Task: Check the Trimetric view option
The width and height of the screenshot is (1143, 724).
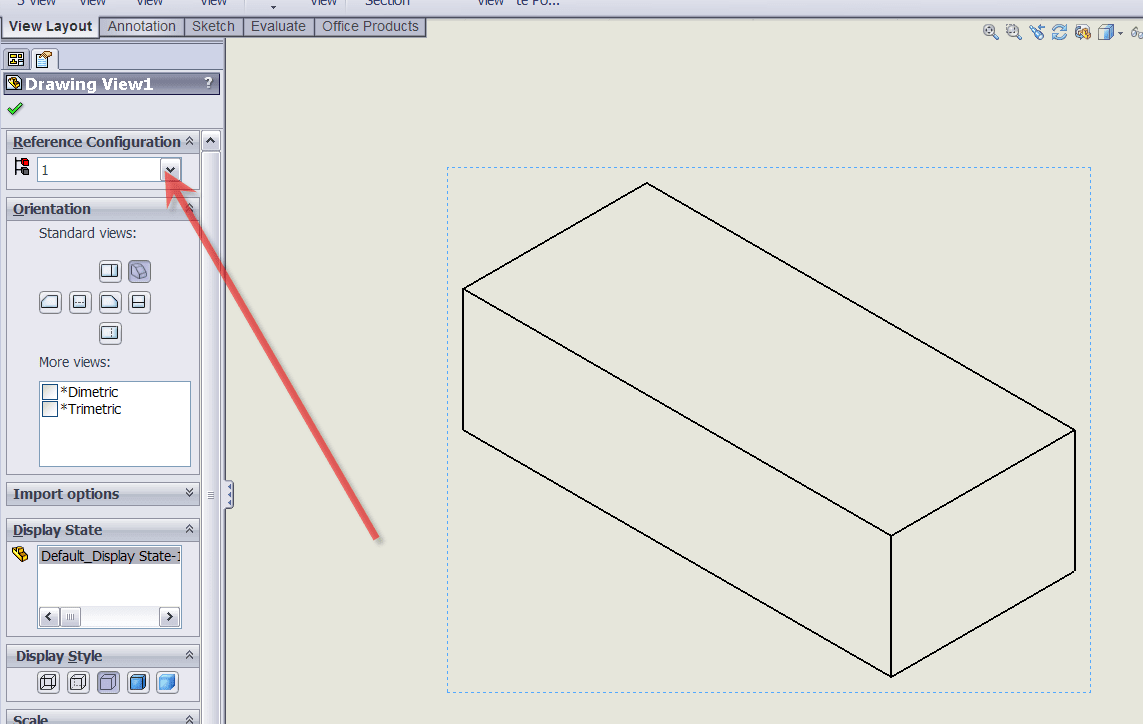Action: point(50,409)
